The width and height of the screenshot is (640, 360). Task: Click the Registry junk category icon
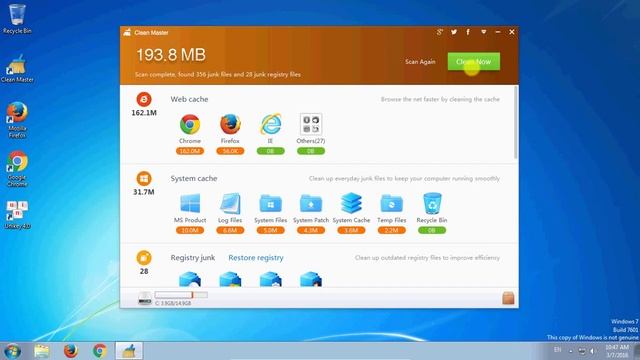tap(144, 258)
